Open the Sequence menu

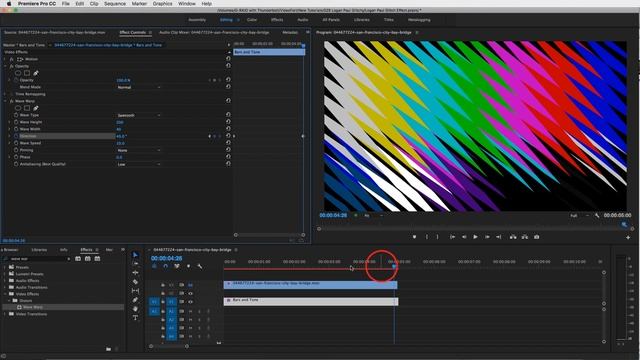[115, 4]
